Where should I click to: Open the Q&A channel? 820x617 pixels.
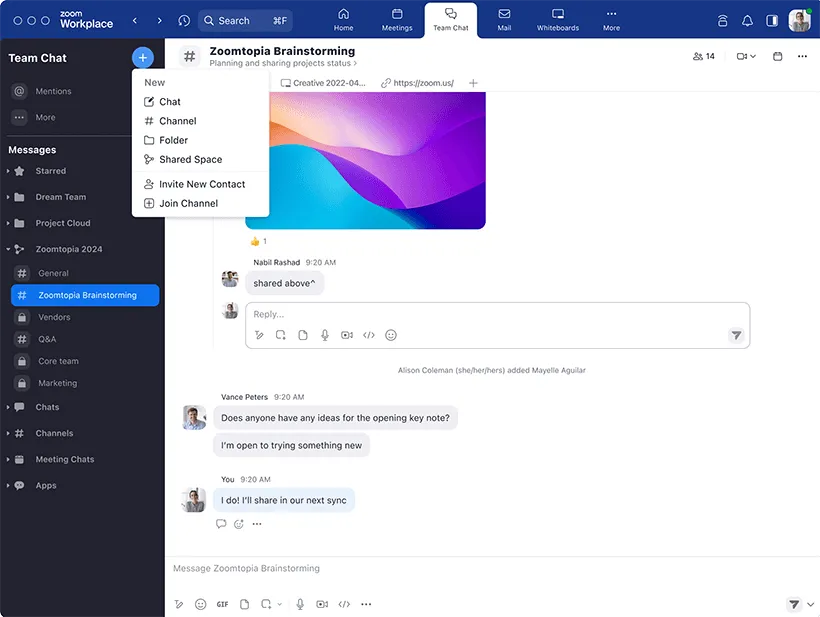pyautogui.click(x=85, y=339)
